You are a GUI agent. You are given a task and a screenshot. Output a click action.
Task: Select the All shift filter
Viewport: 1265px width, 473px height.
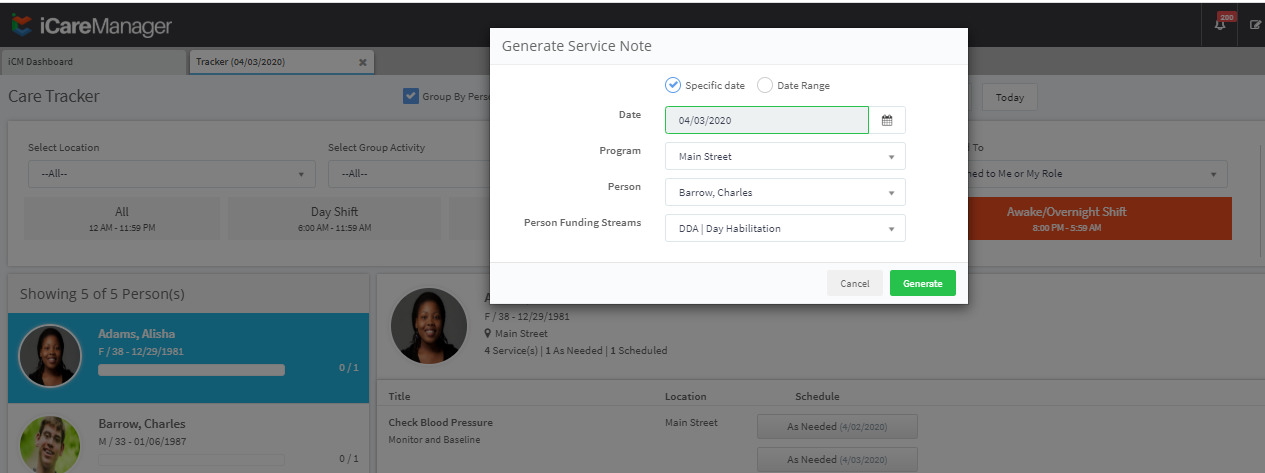click(122, 218)
